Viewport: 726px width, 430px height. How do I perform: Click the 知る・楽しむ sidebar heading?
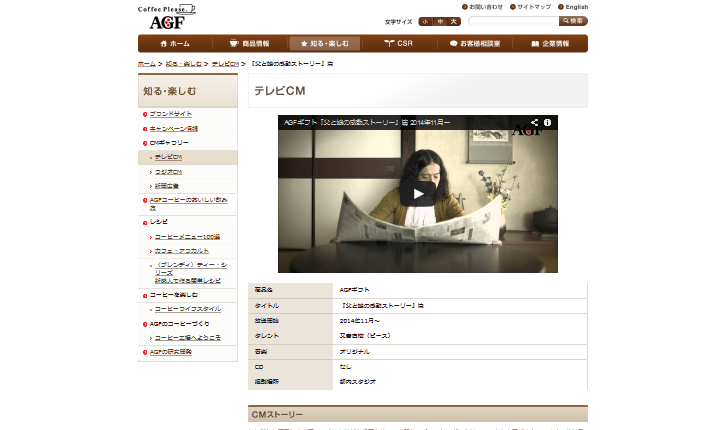point(169,91)
